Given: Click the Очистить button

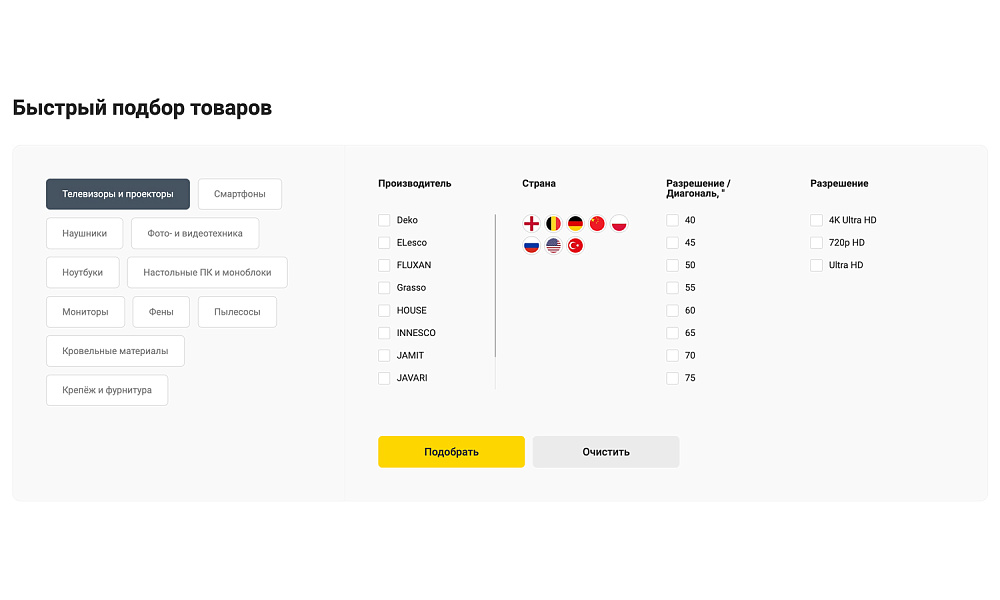Looking at the screenshot, I should 606,452.
